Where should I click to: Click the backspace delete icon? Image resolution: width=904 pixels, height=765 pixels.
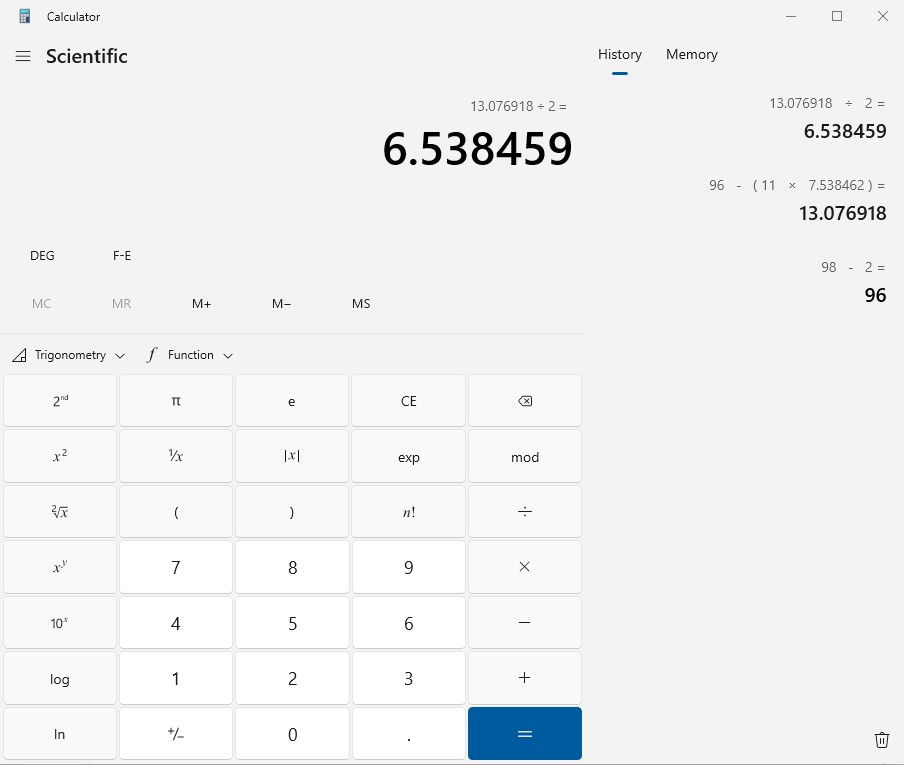coord(525,401)
